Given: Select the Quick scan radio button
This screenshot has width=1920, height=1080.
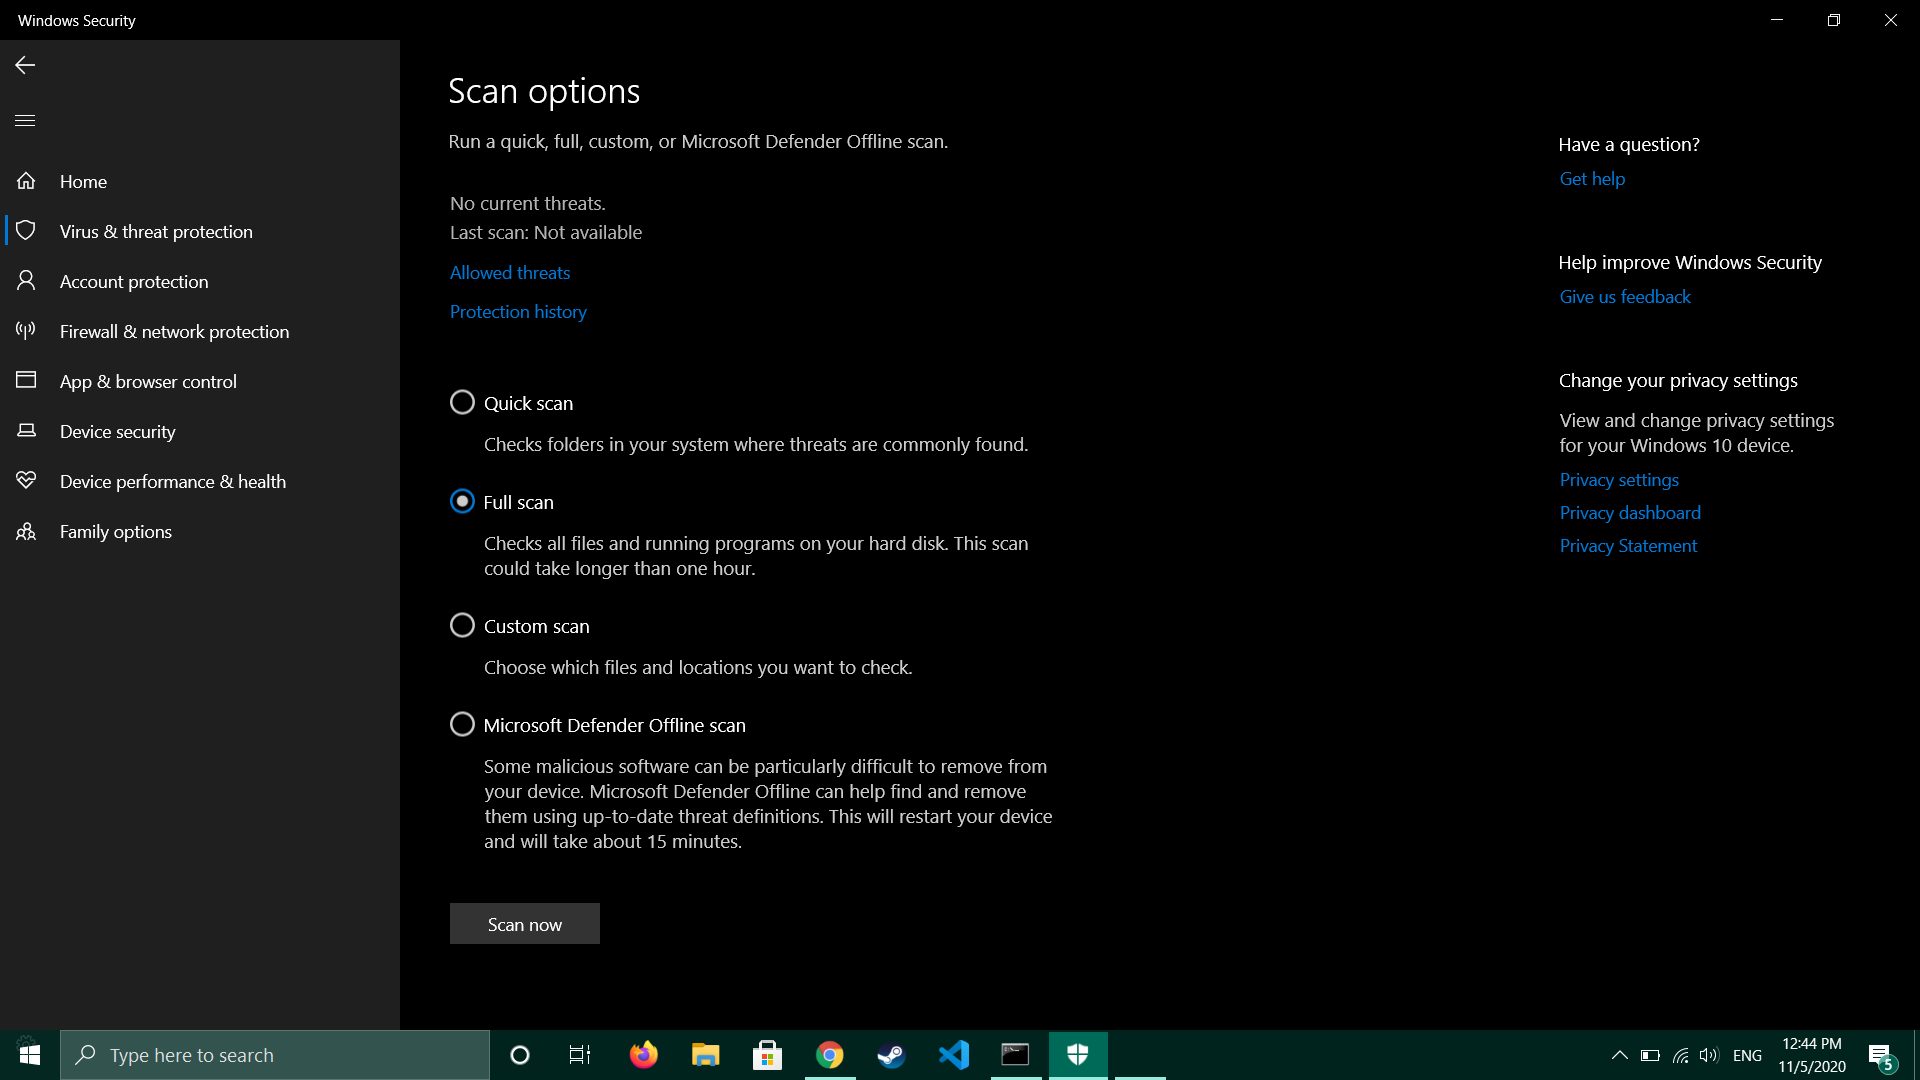Looking at the screenshot, I should 462,402.
